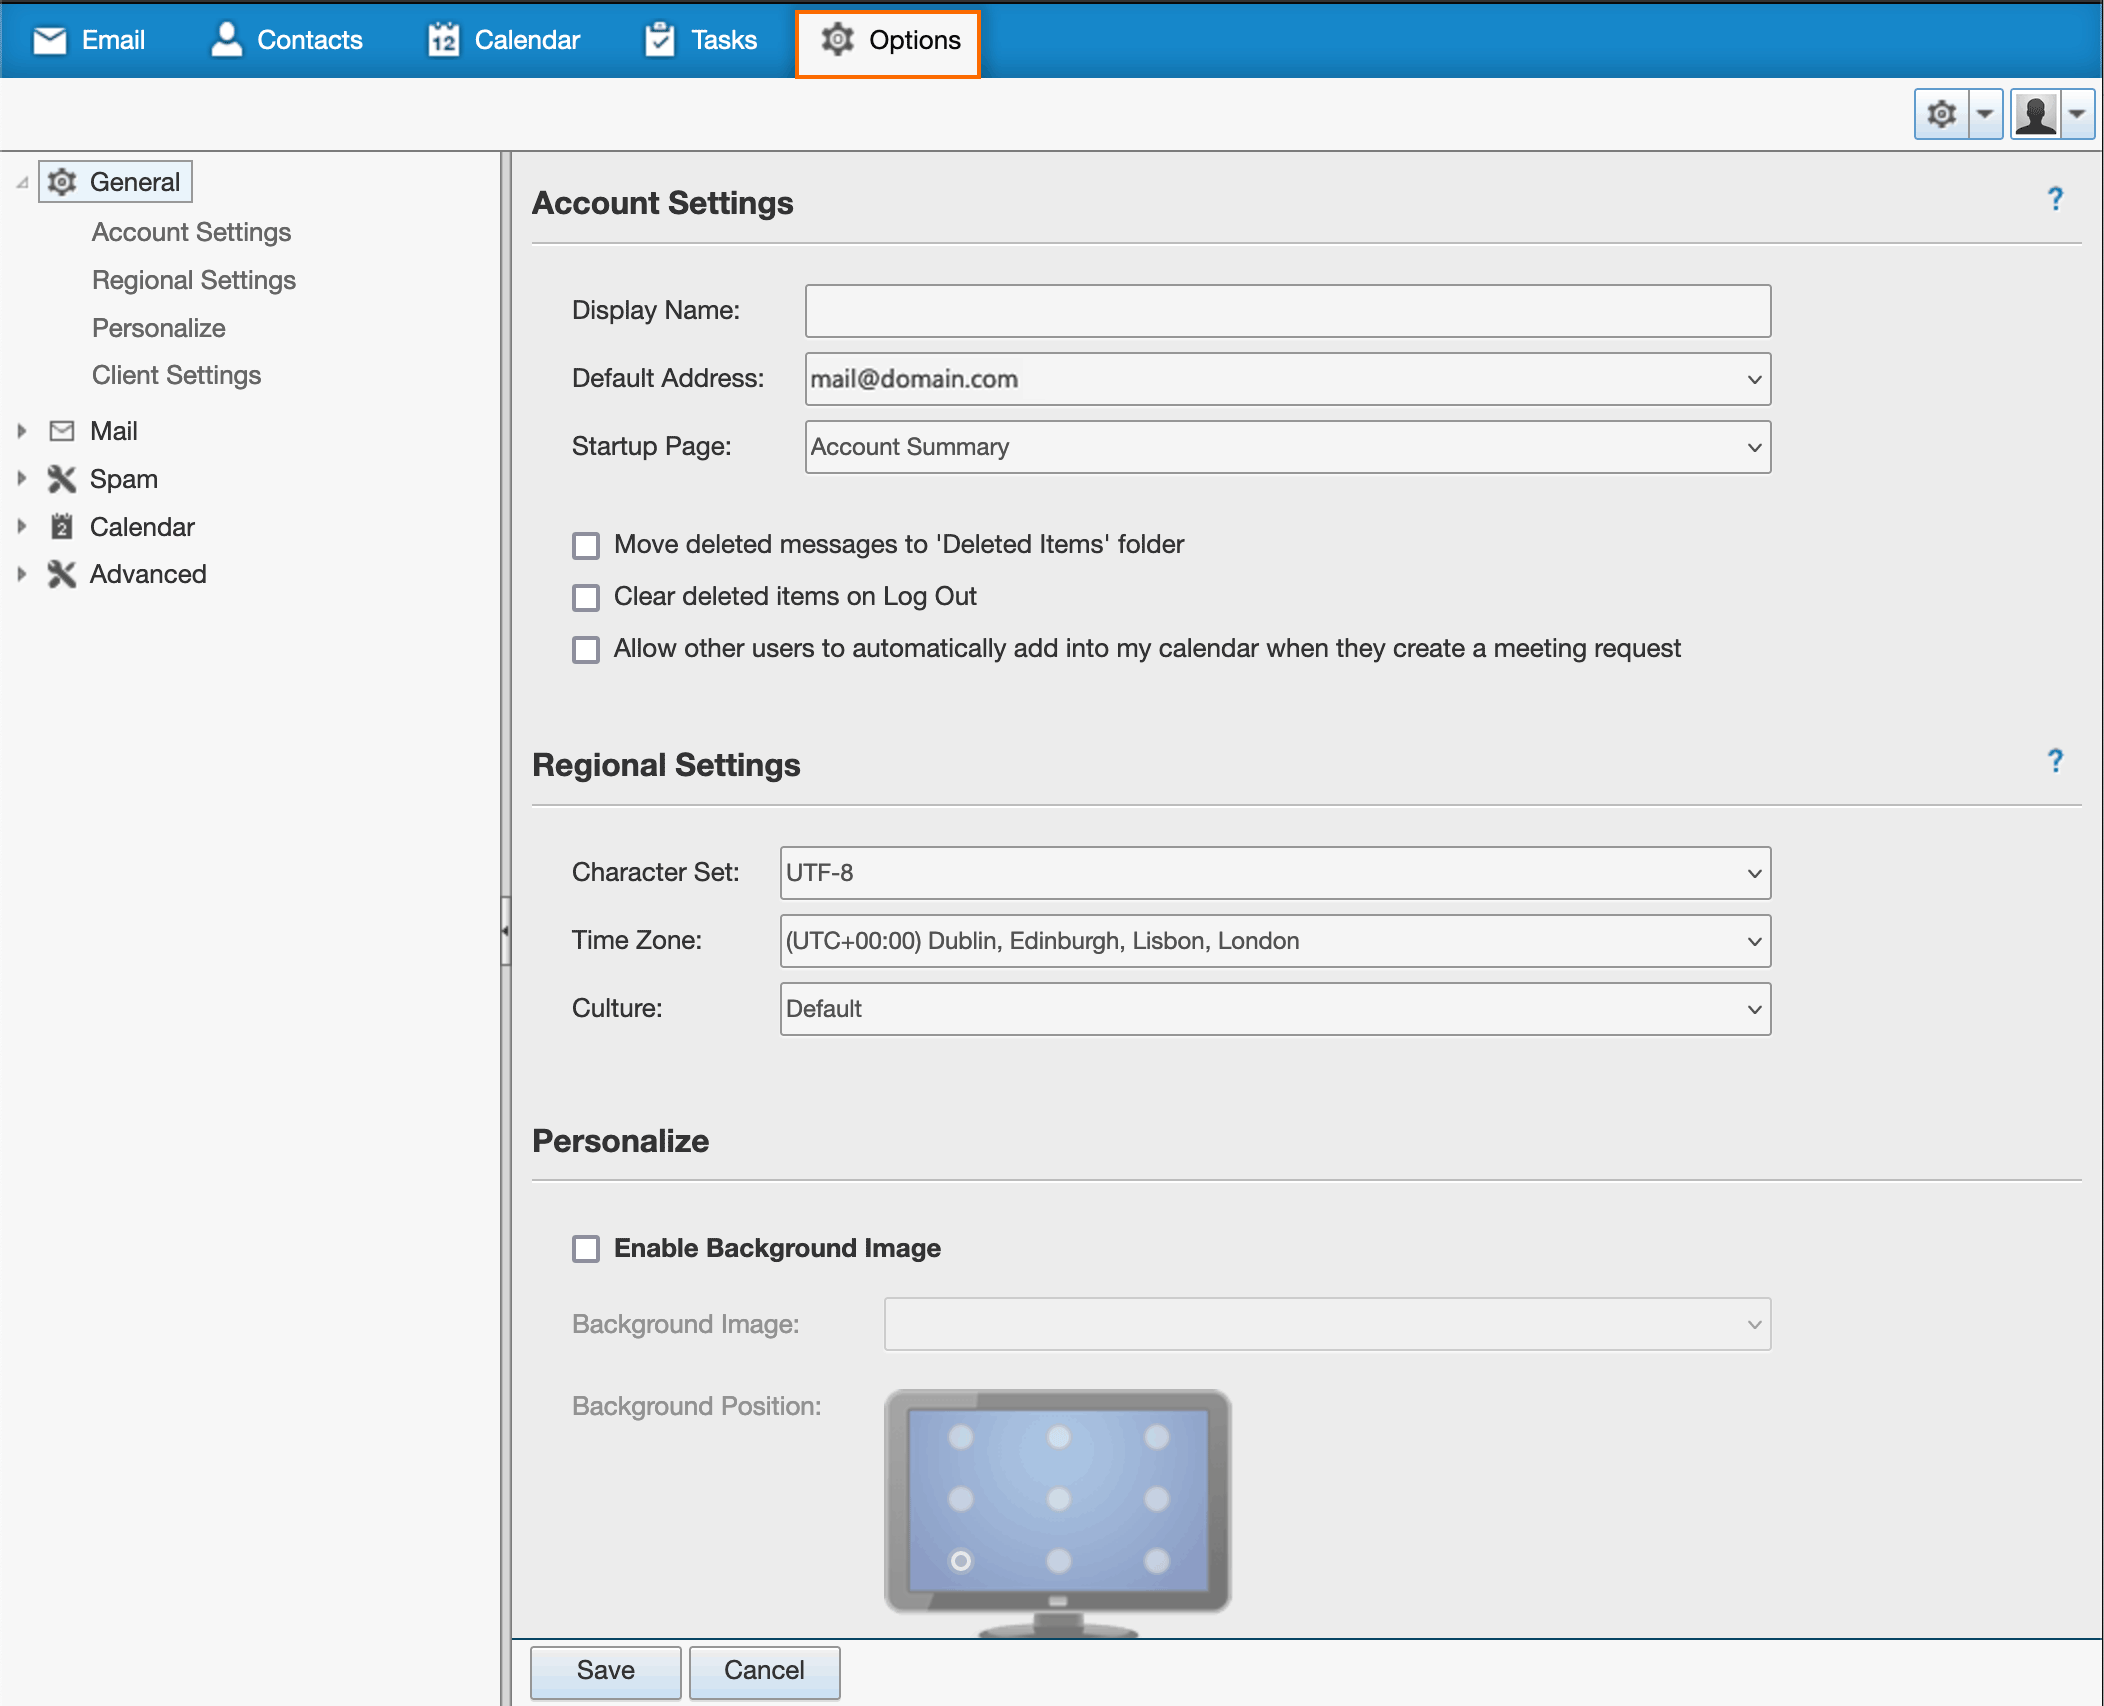Image resolution: width=2104 pixels, height=1706 pixels.
Task: Select Advanced in the options tree
Action: pos(148,574)
